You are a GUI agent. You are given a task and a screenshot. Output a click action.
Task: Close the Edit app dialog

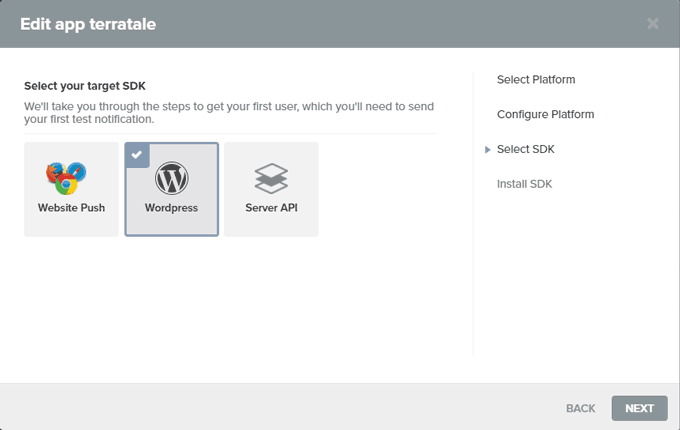pos(653,23)
